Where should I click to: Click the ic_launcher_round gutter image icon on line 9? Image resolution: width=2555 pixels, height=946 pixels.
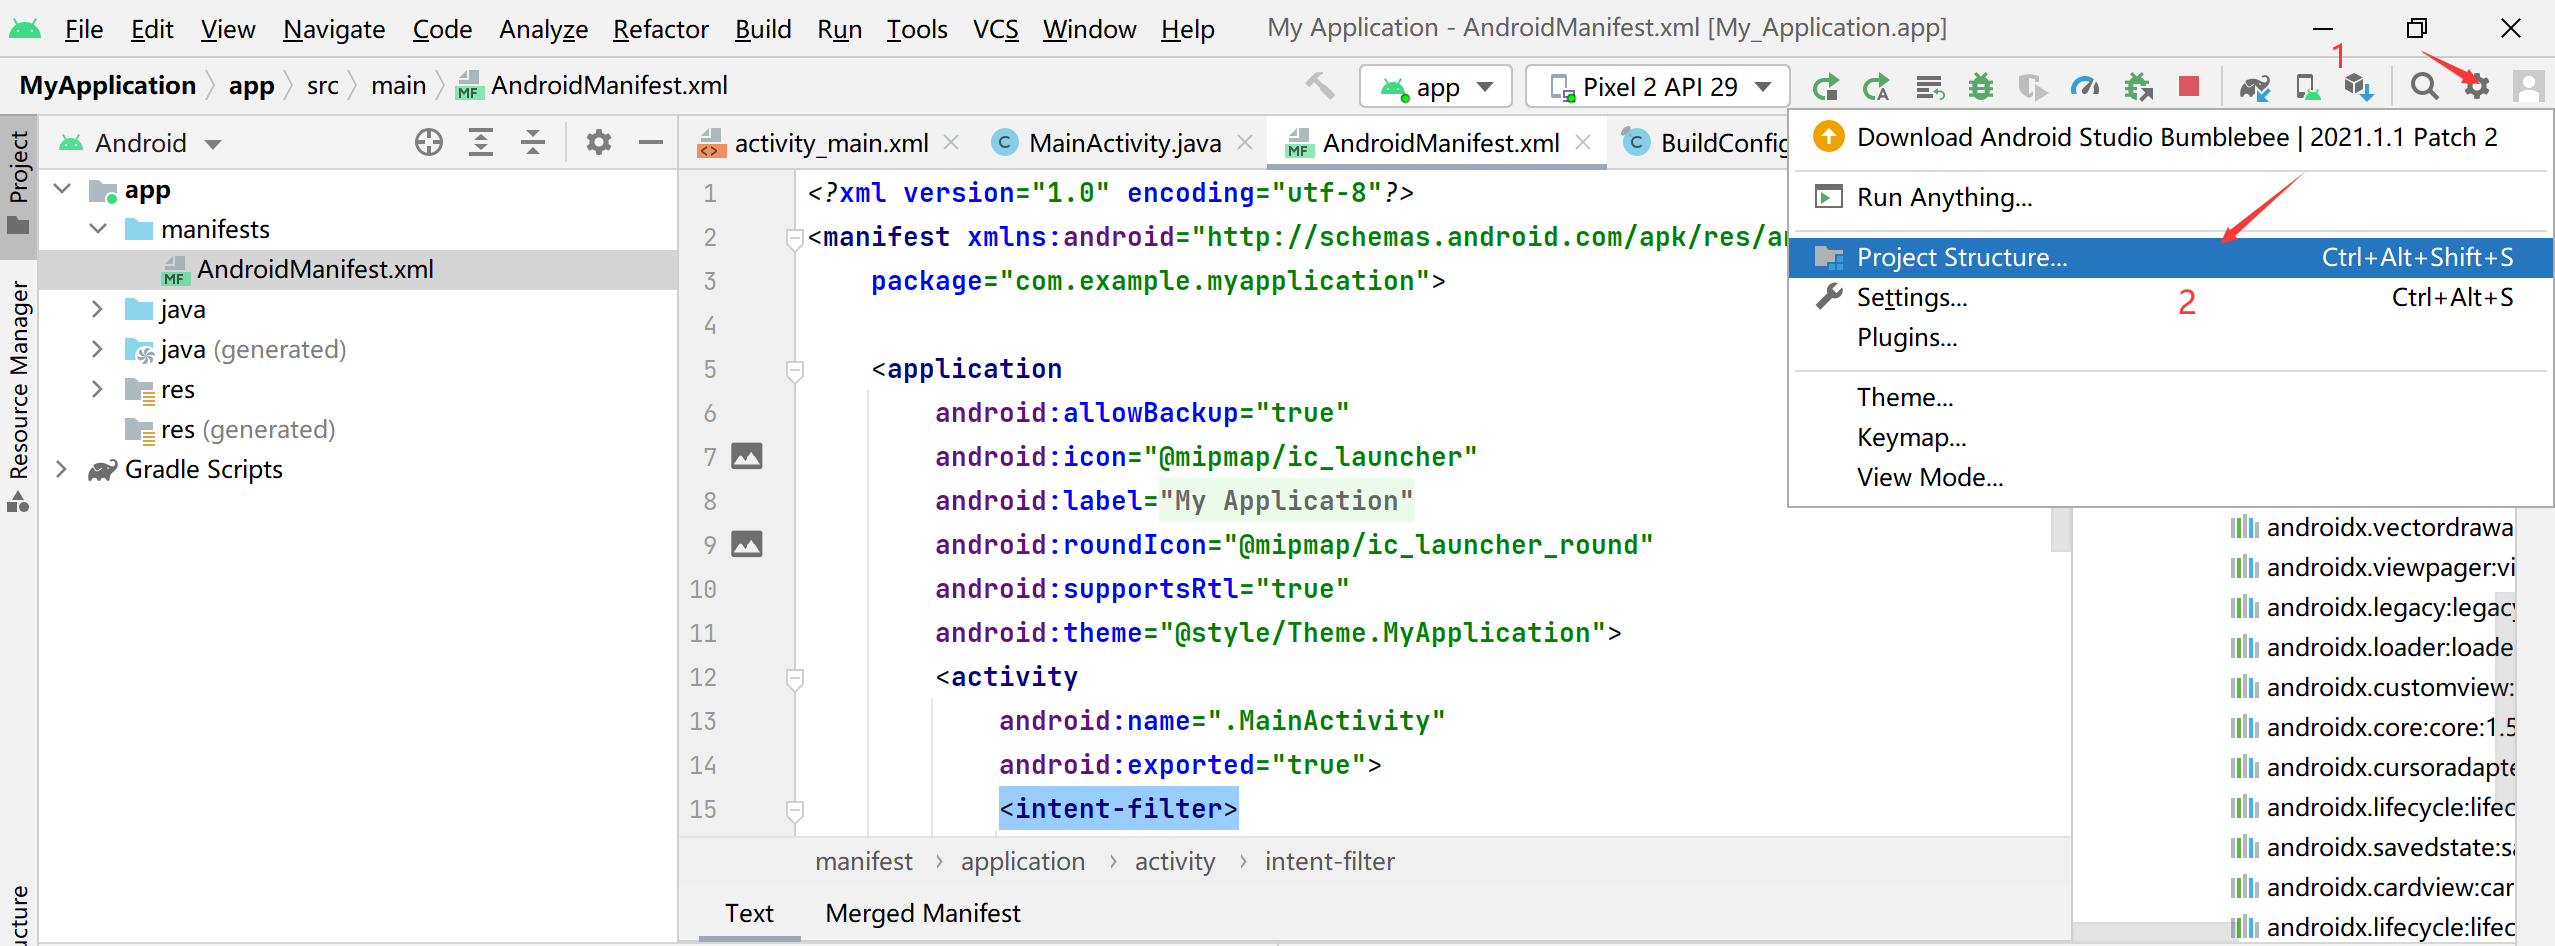coord(747,544)
